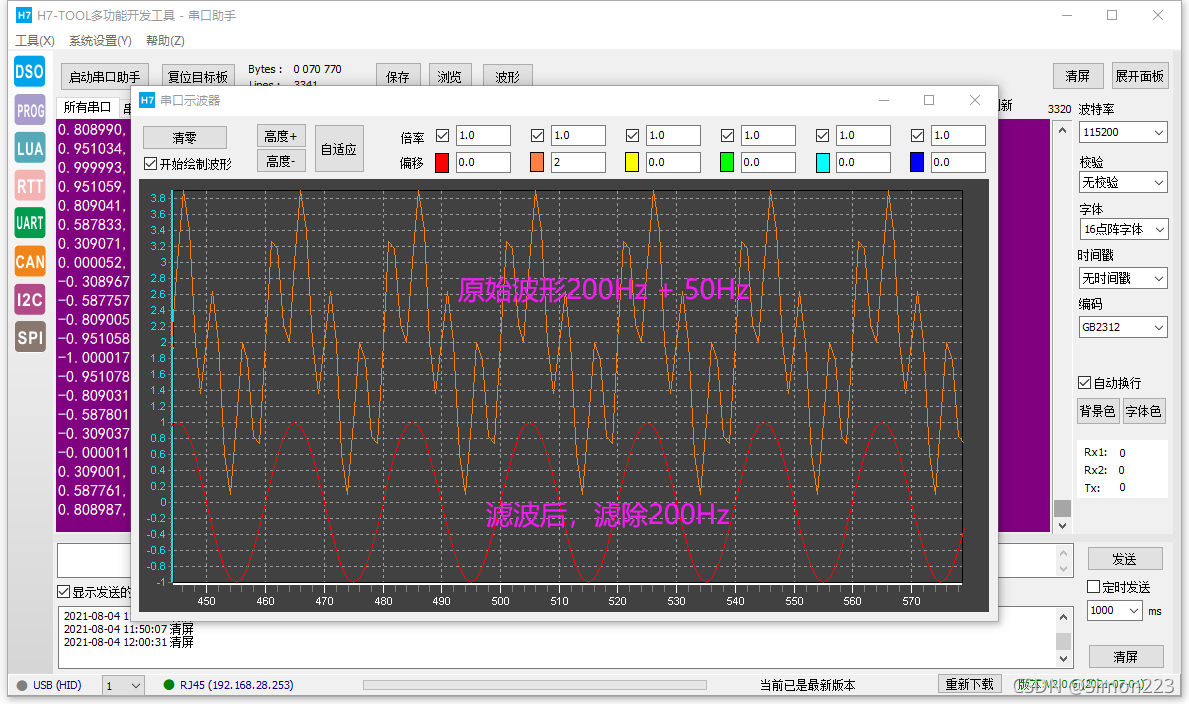Click the 清零 button
Screen dimensions: 1189x704
tap(184, 137)
